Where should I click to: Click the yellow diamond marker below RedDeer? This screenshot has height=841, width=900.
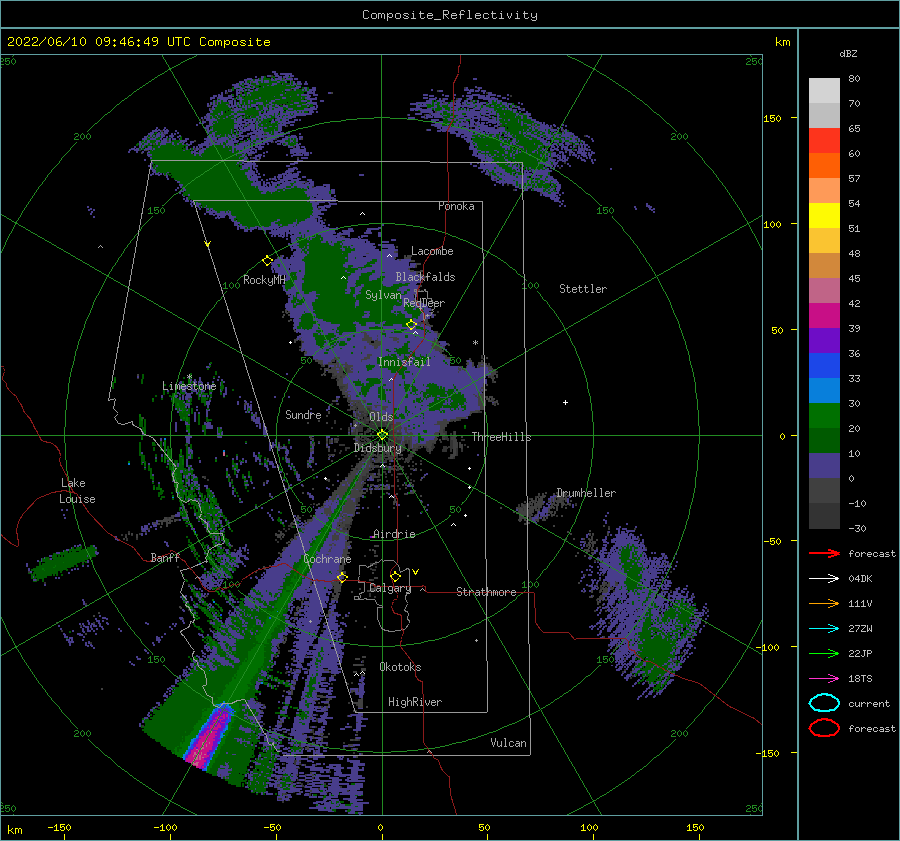point(411,325)
